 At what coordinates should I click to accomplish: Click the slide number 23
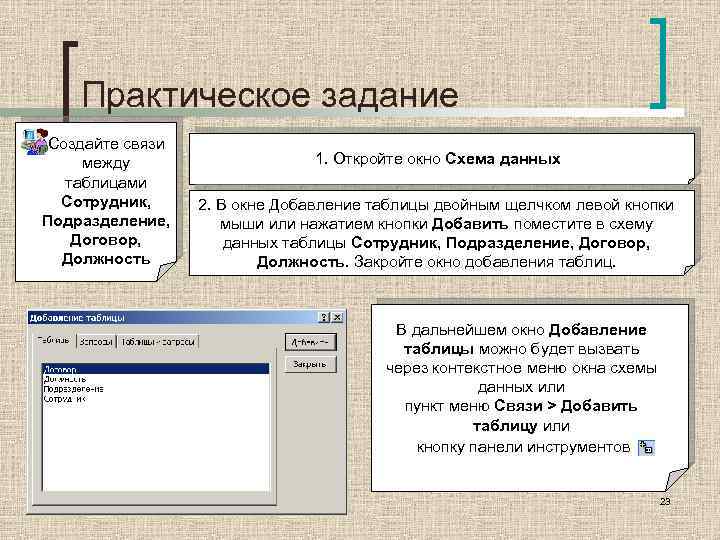click(x=665, y=502)
